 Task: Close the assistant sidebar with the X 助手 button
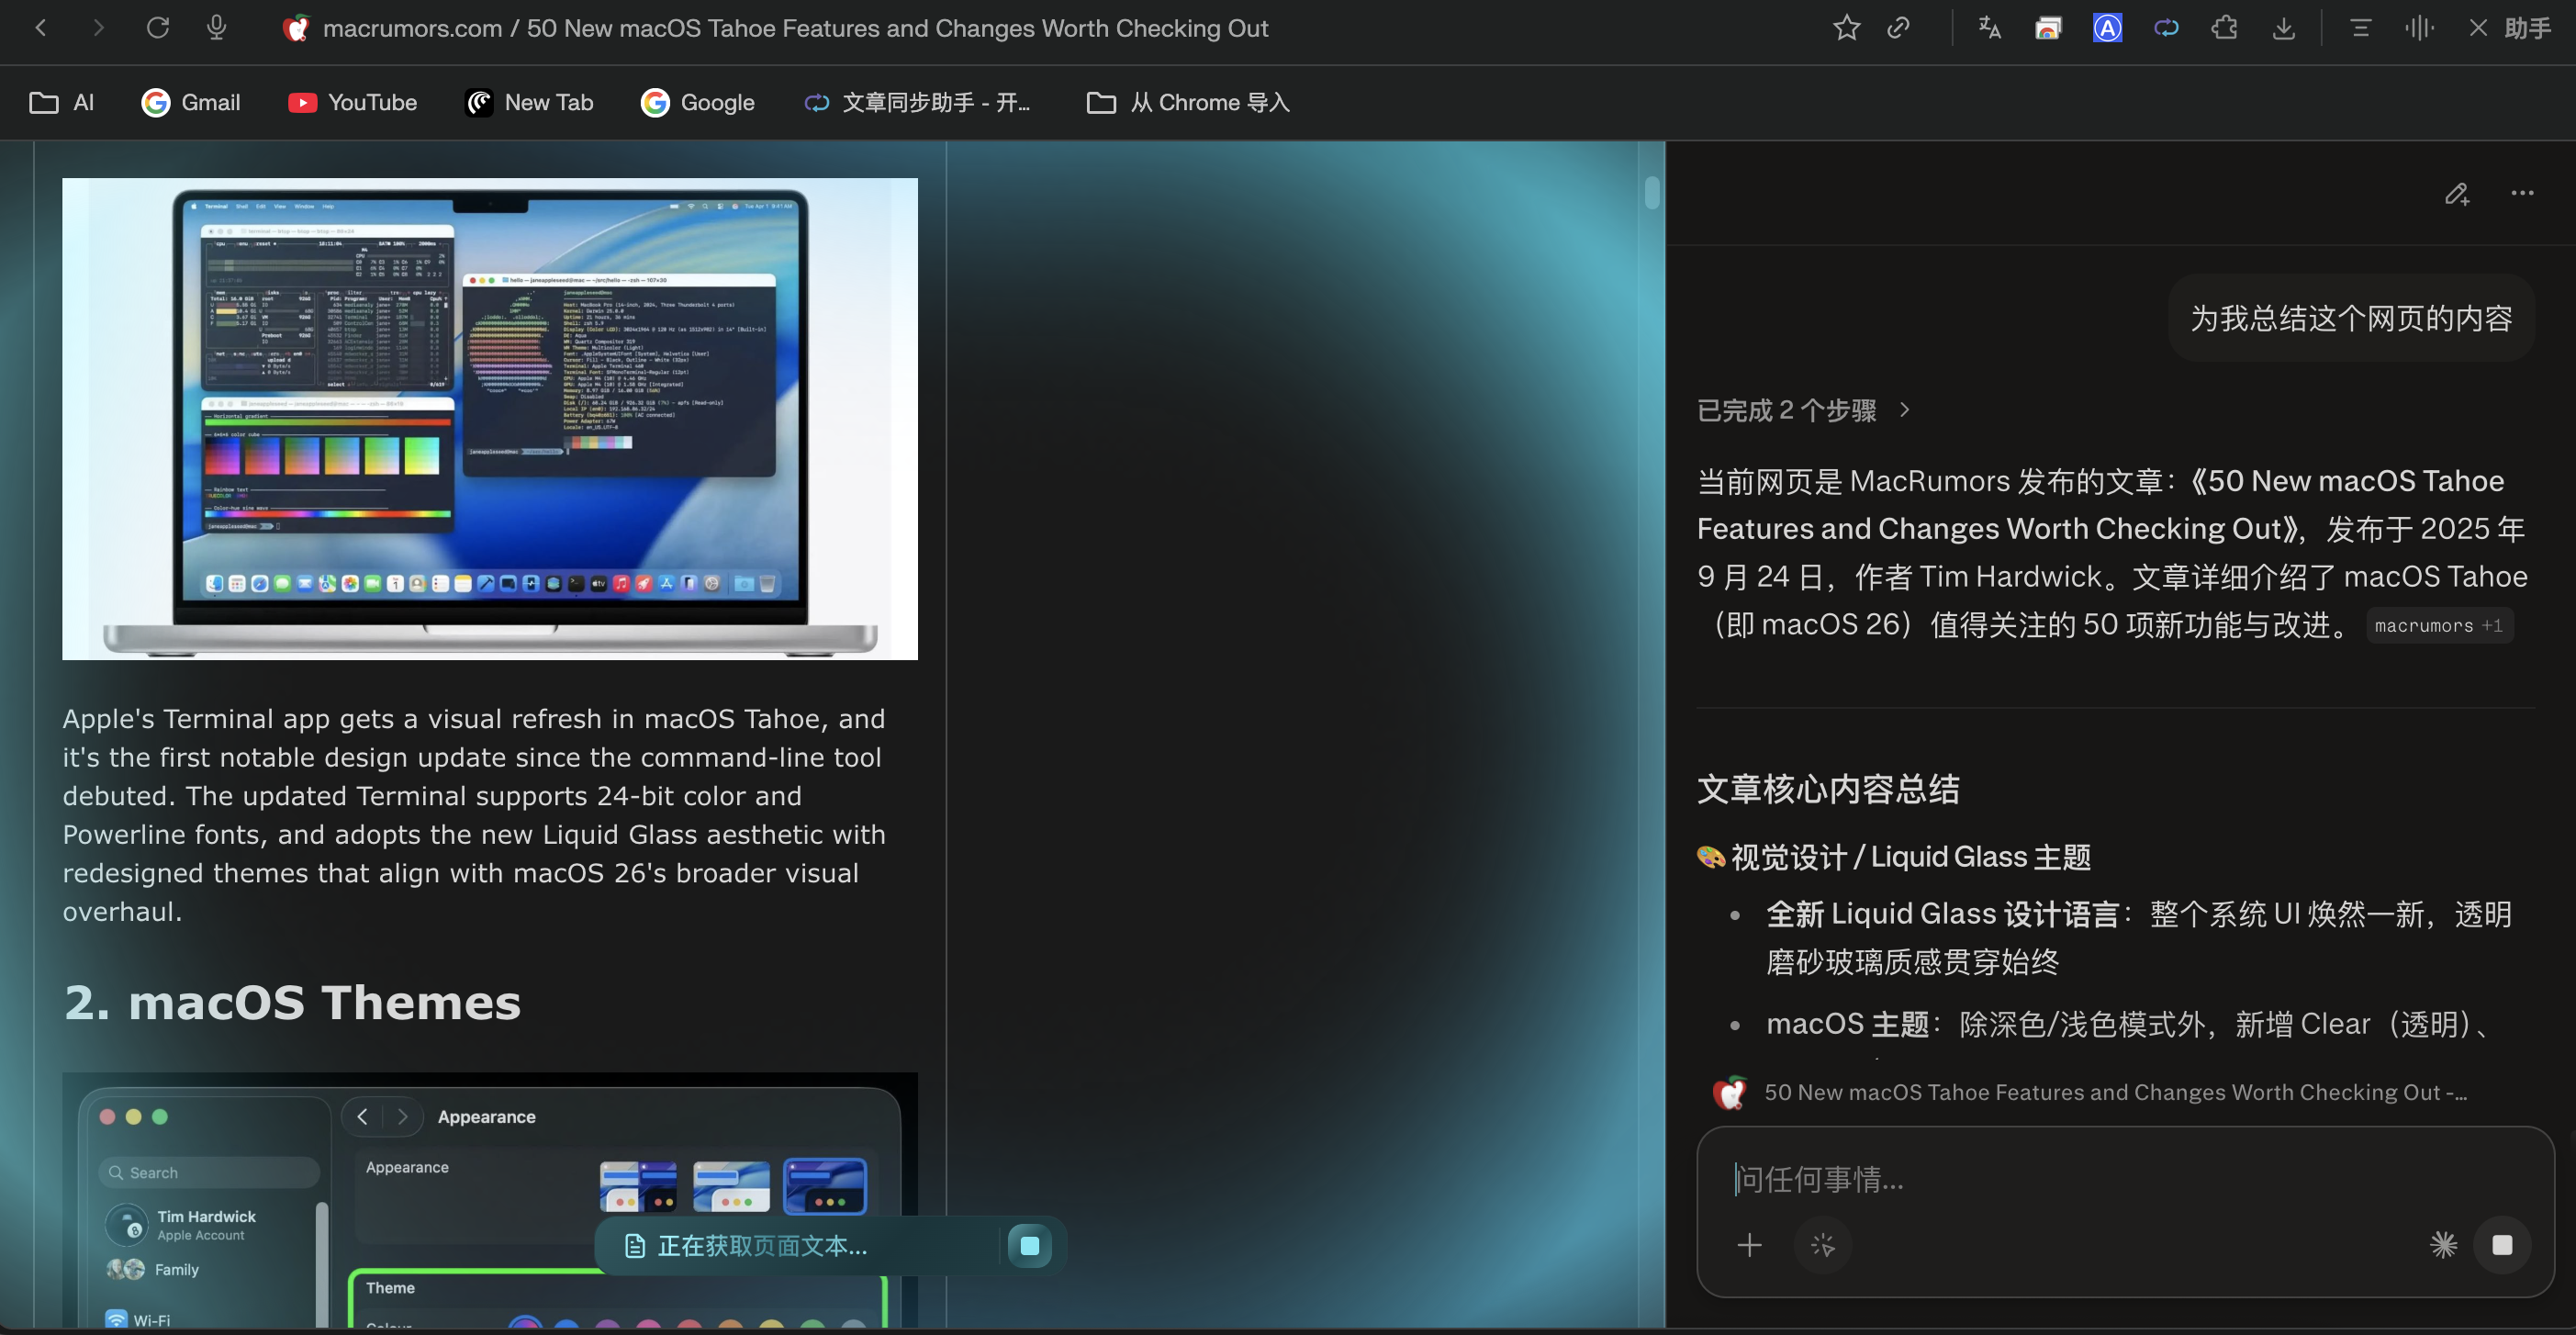[2510, 28]
